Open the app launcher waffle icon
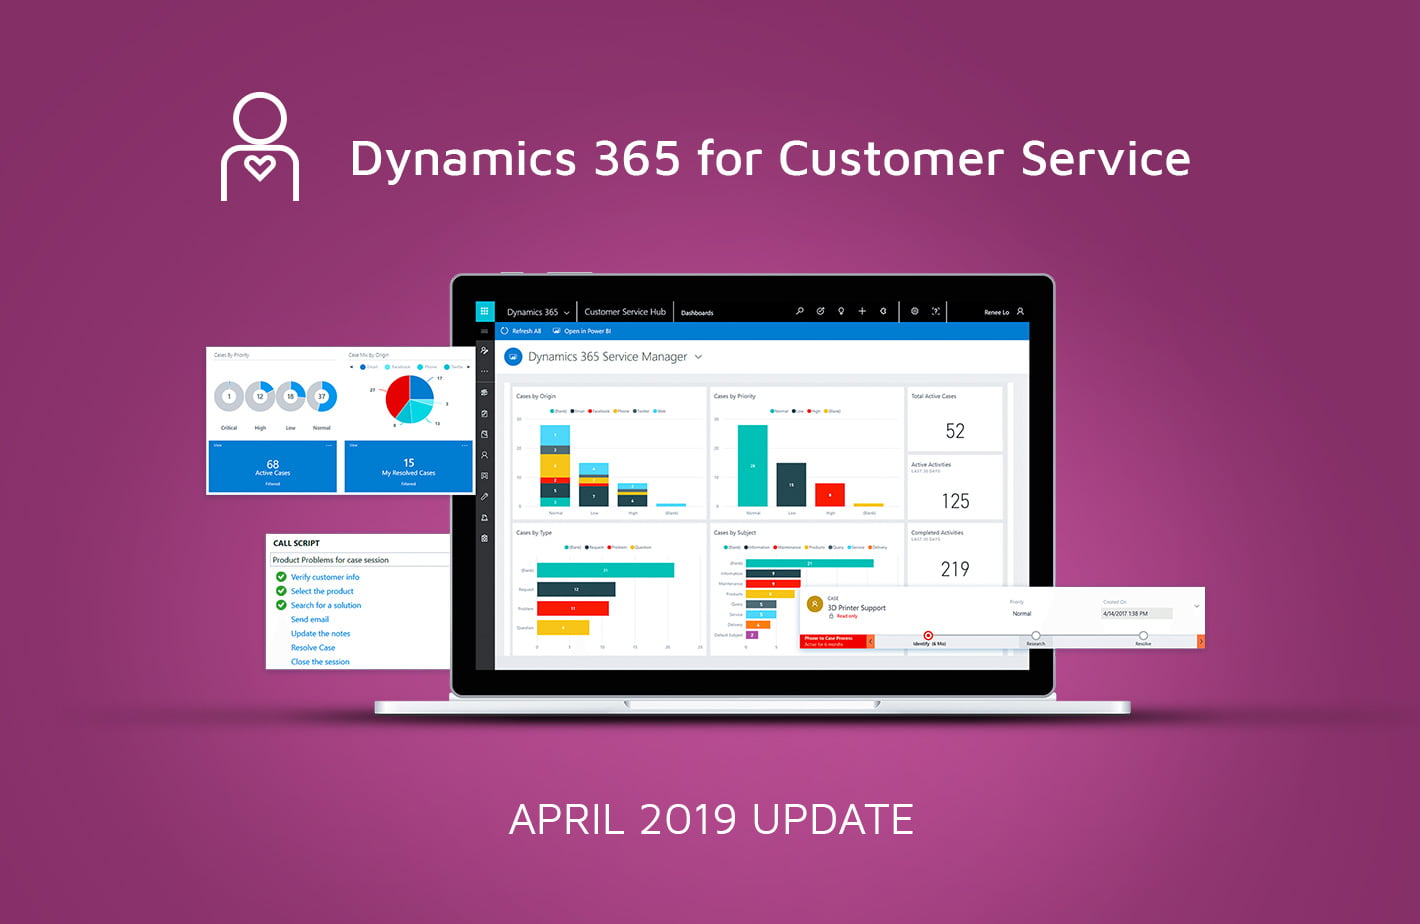 485,311
